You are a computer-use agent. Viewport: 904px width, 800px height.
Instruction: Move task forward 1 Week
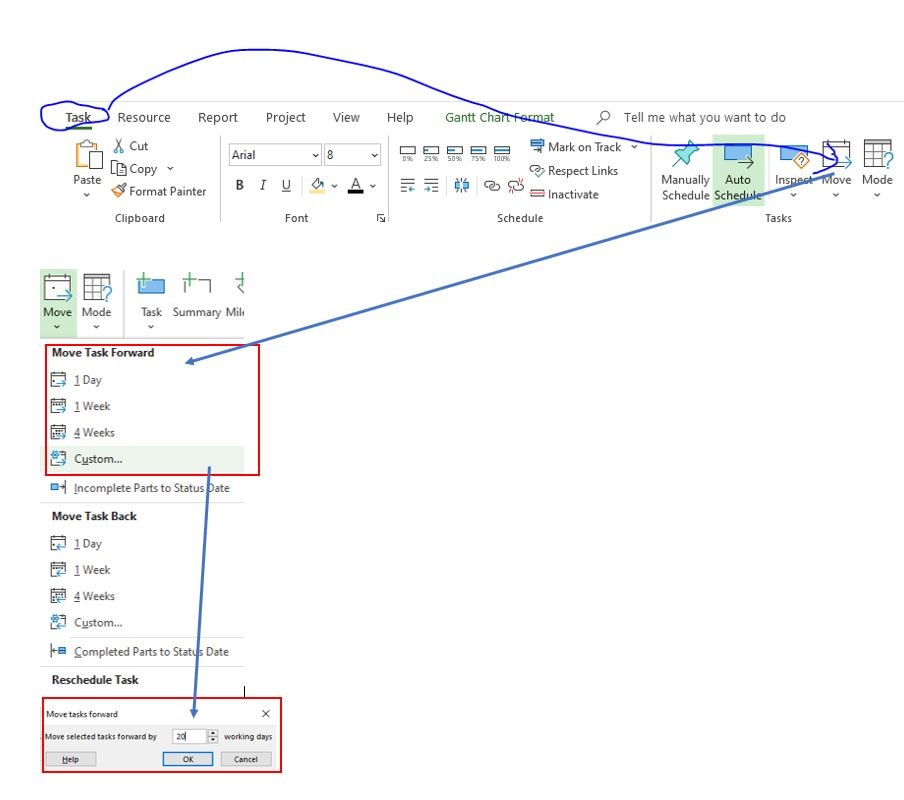(144, 406)
